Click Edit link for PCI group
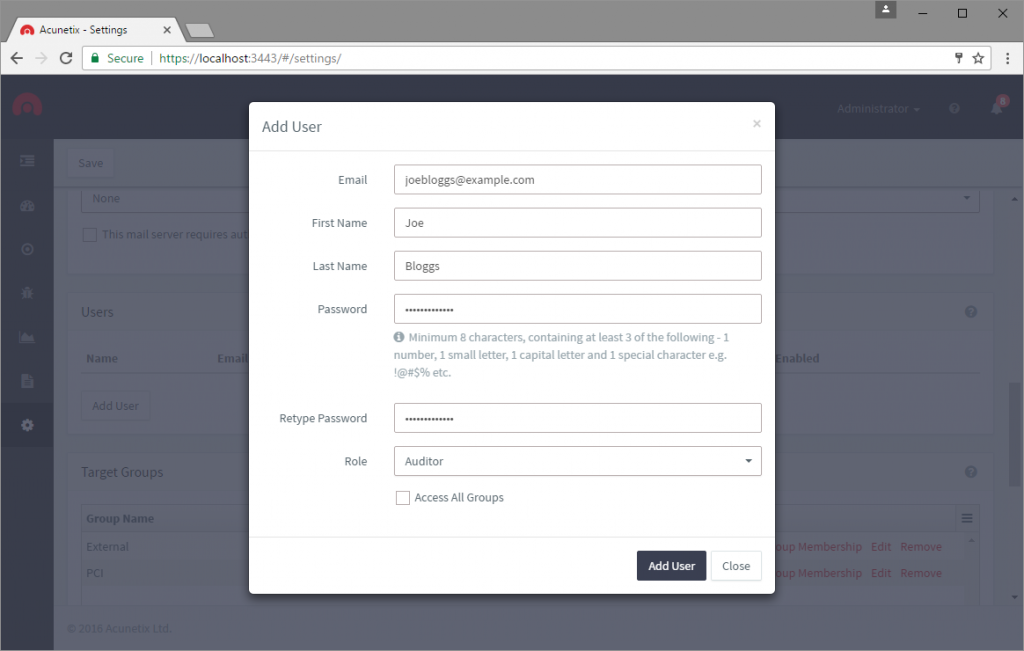 [x=881, y=573]
